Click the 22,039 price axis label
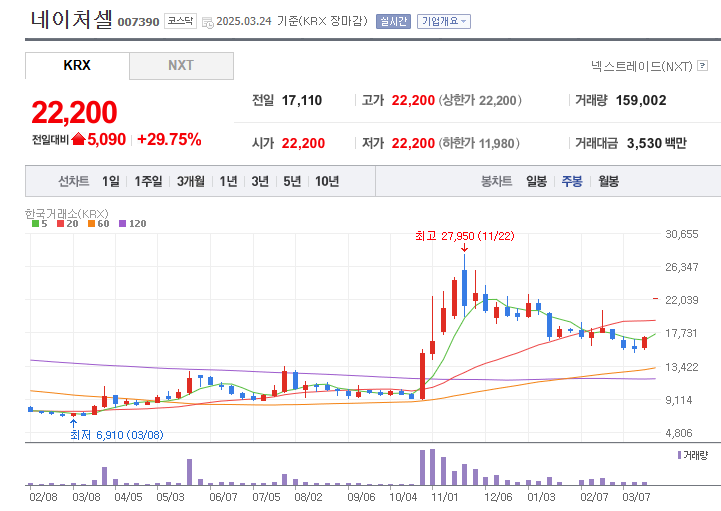The width and height of the screenshot is (721, 511). tap(681, 300)
